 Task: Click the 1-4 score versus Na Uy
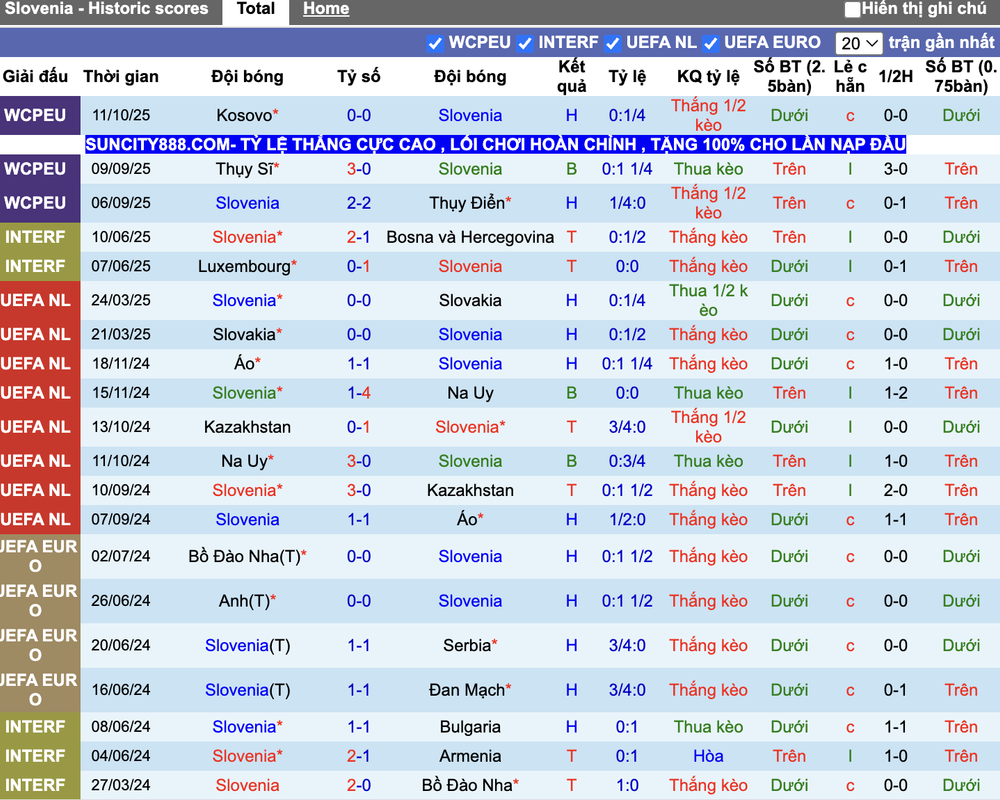(358, 393)
